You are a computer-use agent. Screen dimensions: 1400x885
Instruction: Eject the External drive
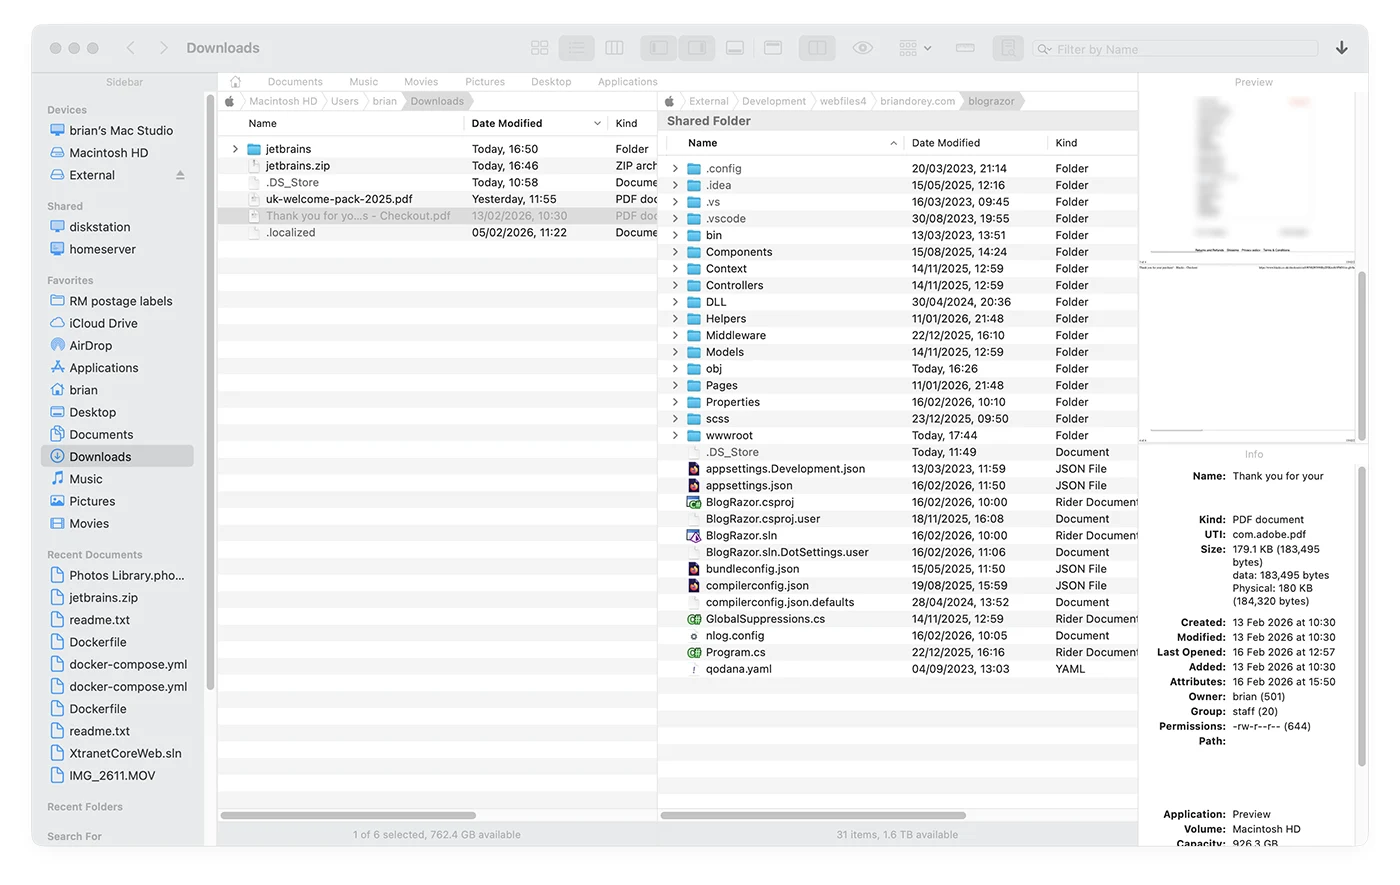click(180, 175)
